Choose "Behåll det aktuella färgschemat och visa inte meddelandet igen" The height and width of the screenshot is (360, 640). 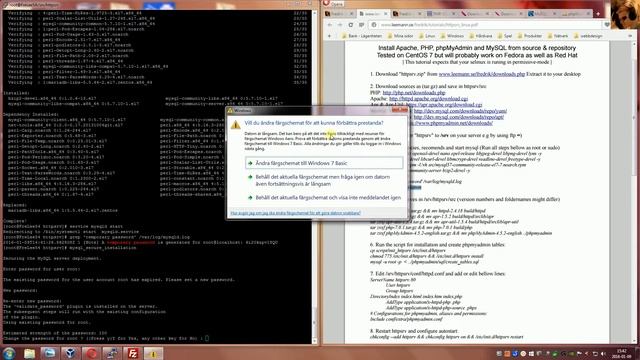(x=324, y=198)
